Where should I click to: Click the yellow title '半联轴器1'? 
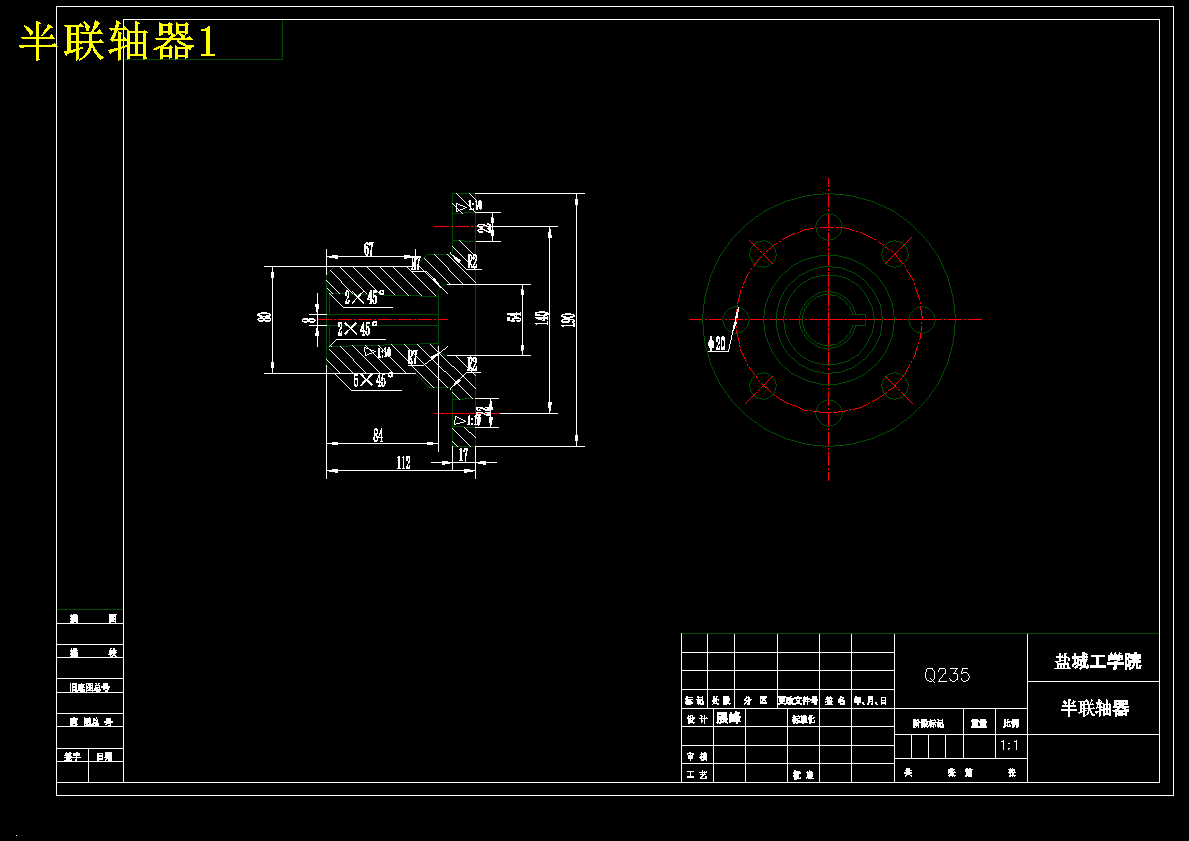pos(118,41)
